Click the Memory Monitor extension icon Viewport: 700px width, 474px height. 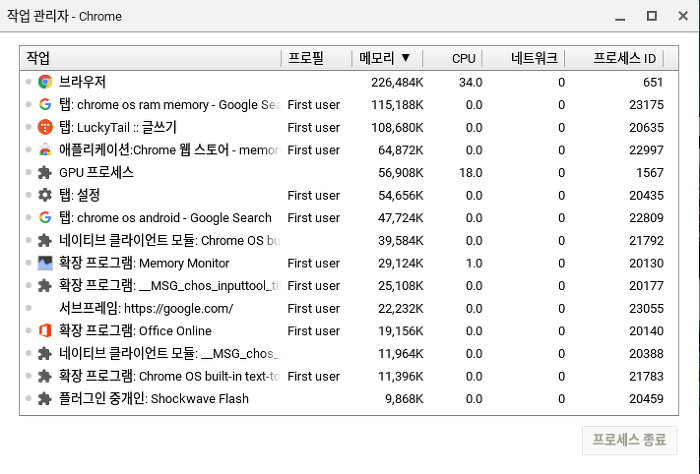pos(45,263)
